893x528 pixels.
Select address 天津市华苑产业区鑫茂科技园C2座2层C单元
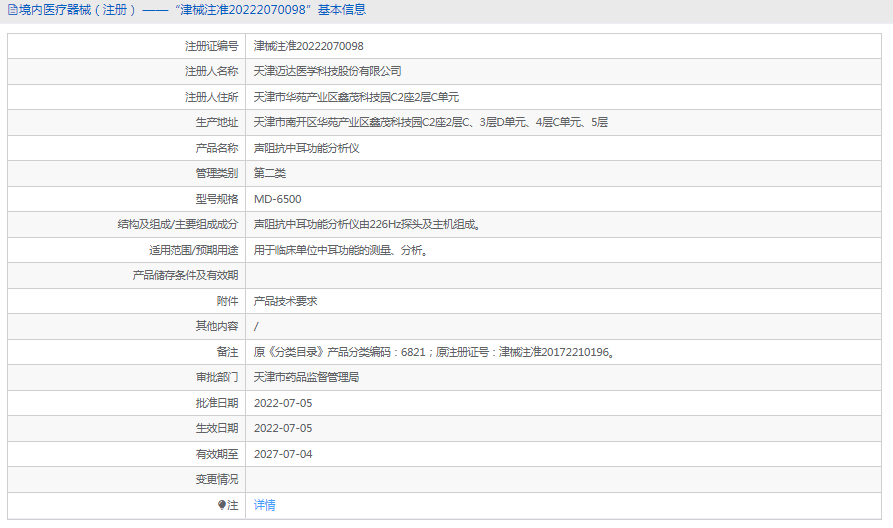[356, 97]
